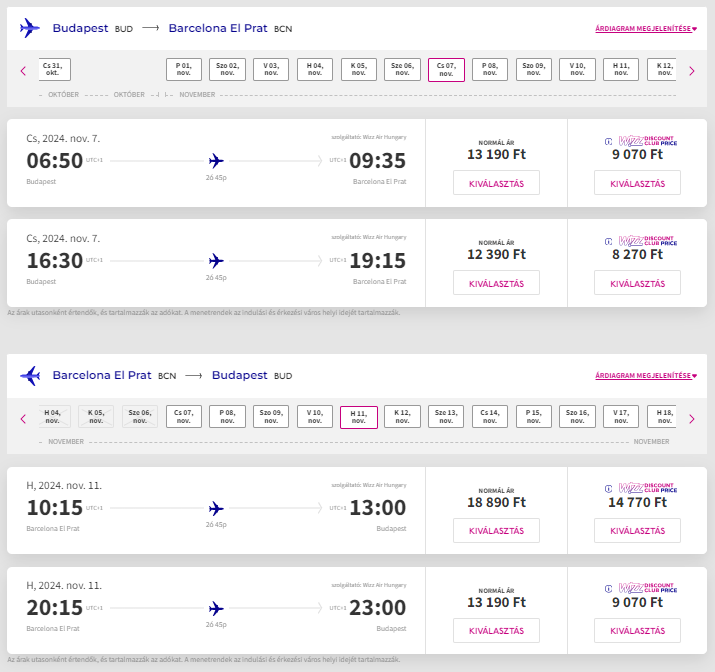This screenshot has height=672, width=715.
Task: Click the plane icon on the 20:15 flight
Action: [216, 608]
